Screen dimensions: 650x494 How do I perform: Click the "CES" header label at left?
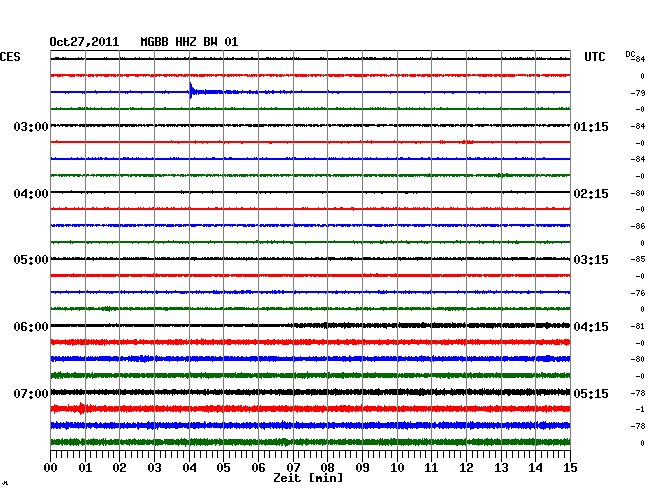tap(10, 57)
